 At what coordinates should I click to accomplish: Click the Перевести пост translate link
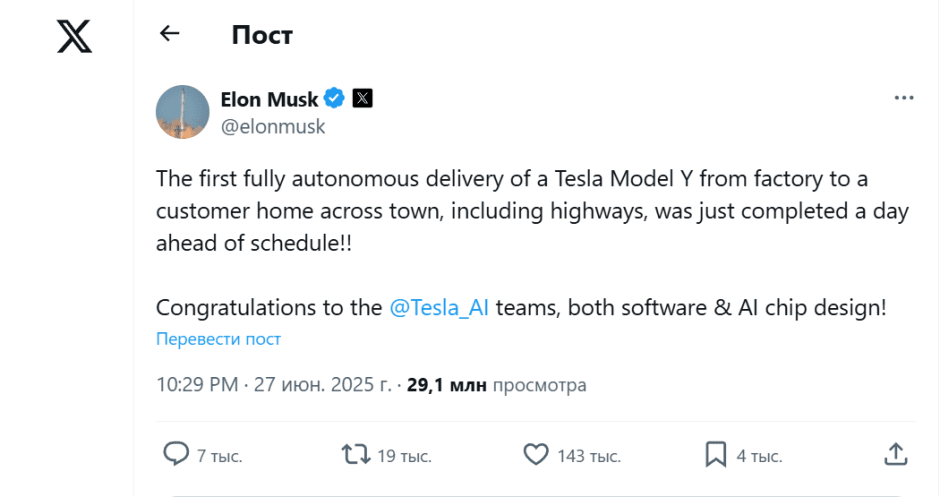[x=218, y=339]
